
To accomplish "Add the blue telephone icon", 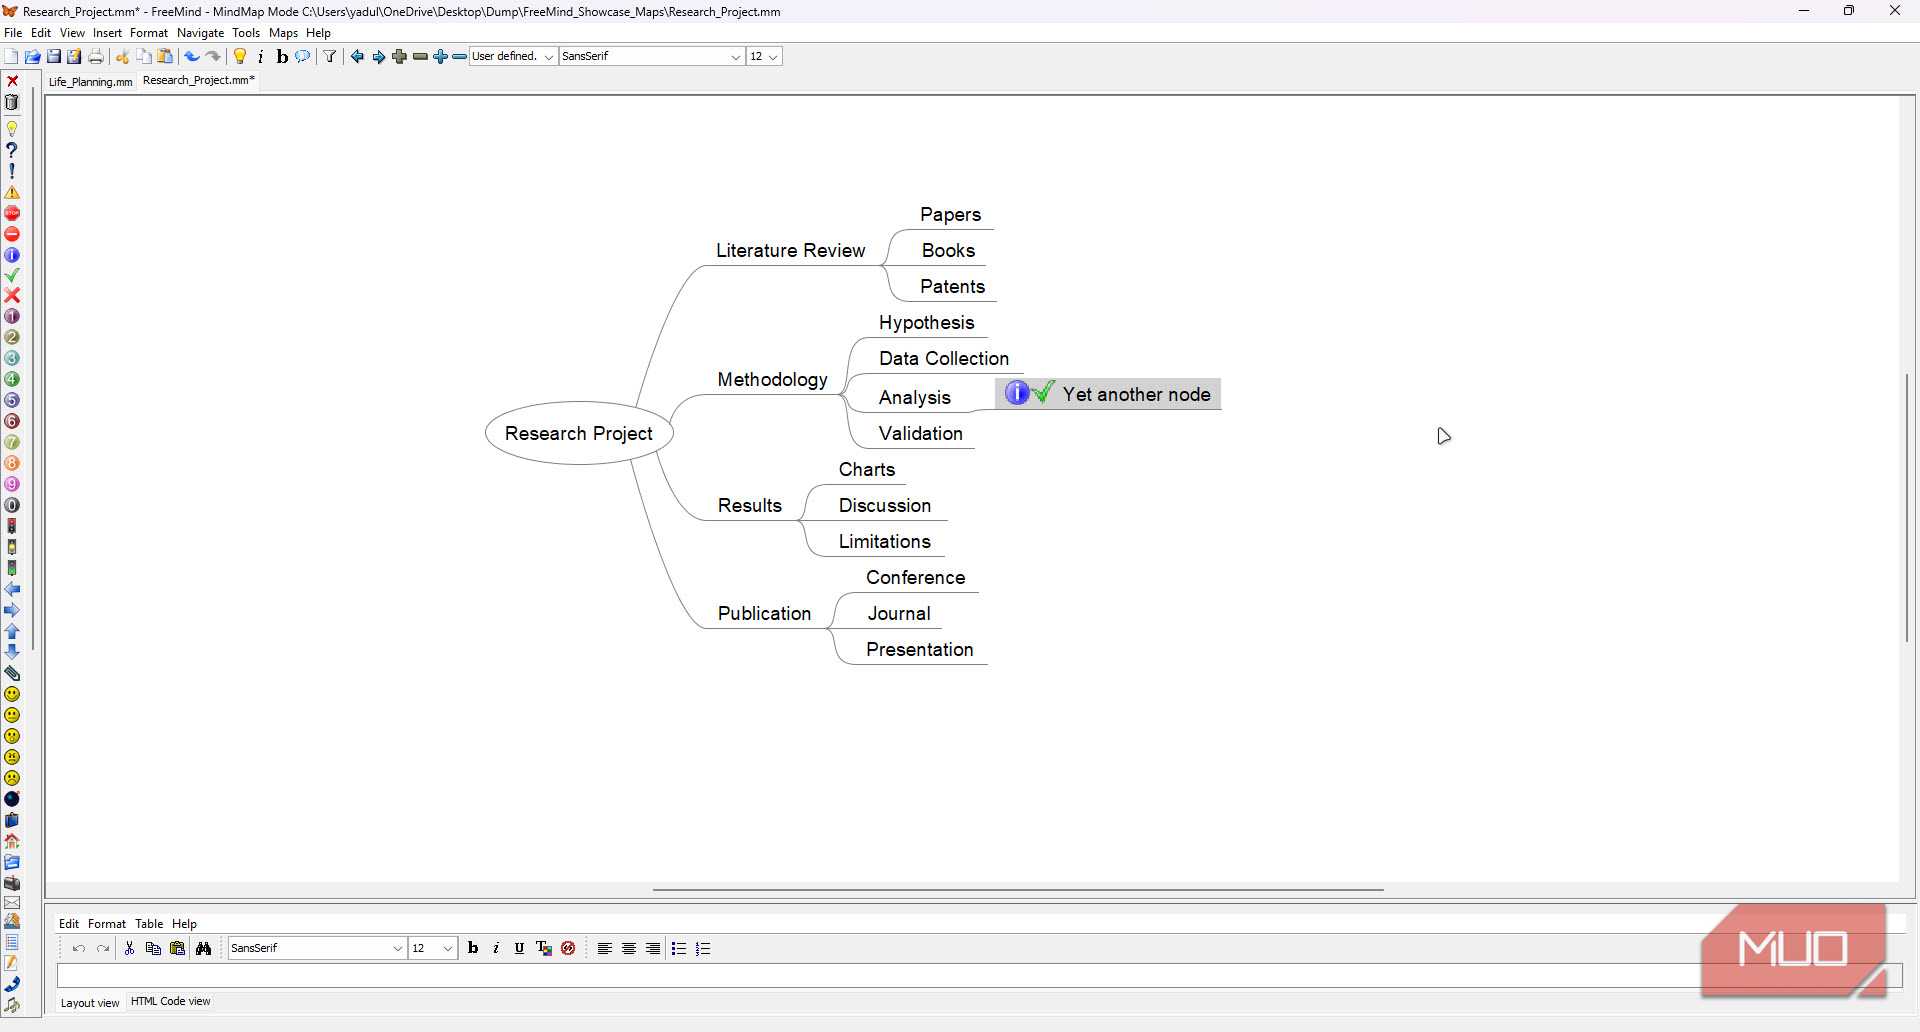I will coord(12,986).
